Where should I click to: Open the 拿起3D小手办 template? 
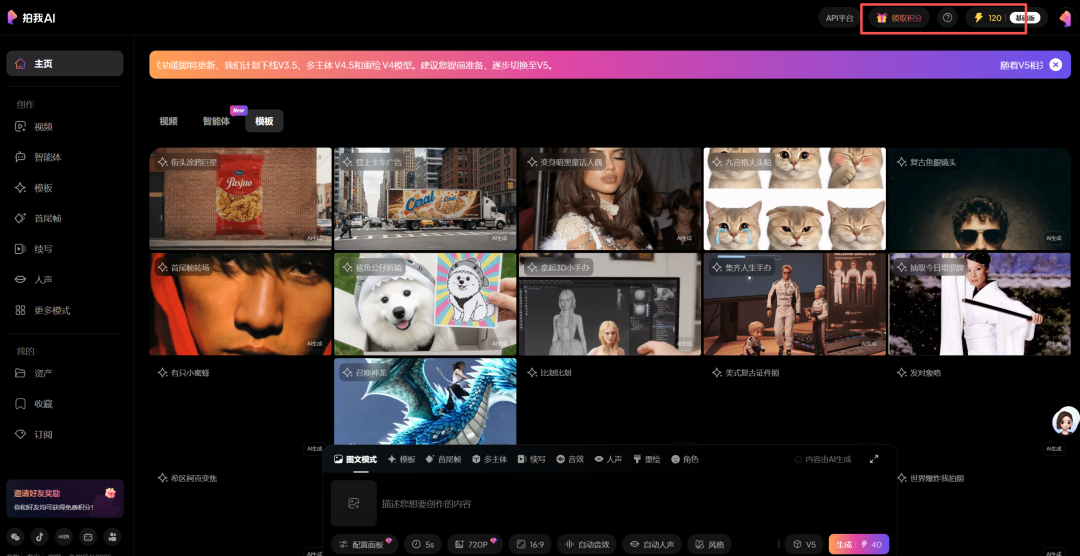pyautogui.click(x=610, y=304)
